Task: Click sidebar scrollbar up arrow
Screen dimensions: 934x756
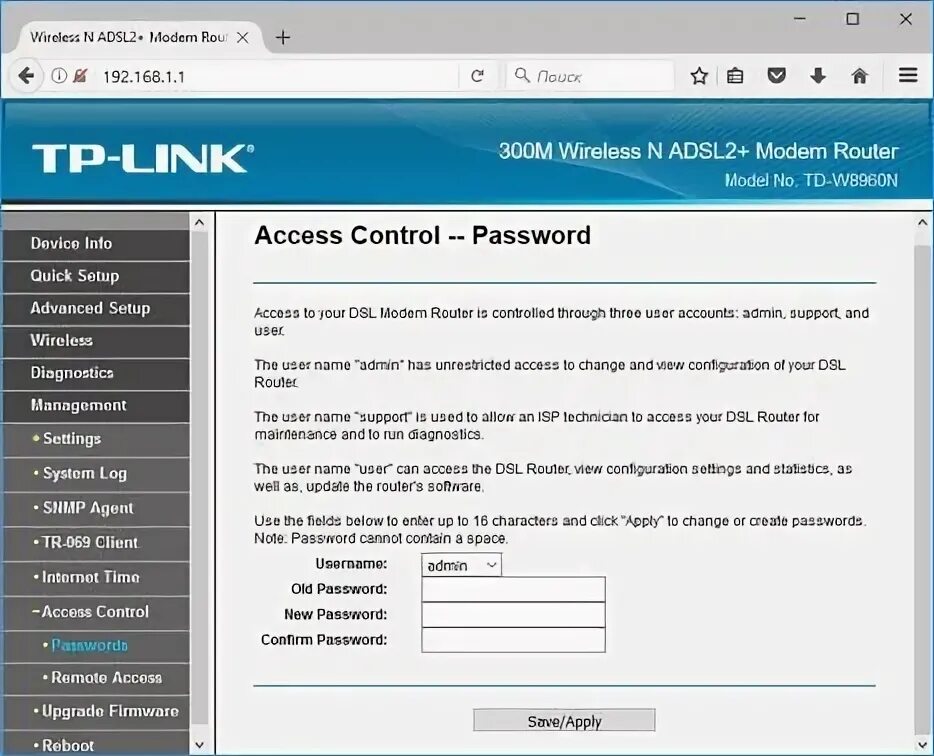Action: point(199,223)
